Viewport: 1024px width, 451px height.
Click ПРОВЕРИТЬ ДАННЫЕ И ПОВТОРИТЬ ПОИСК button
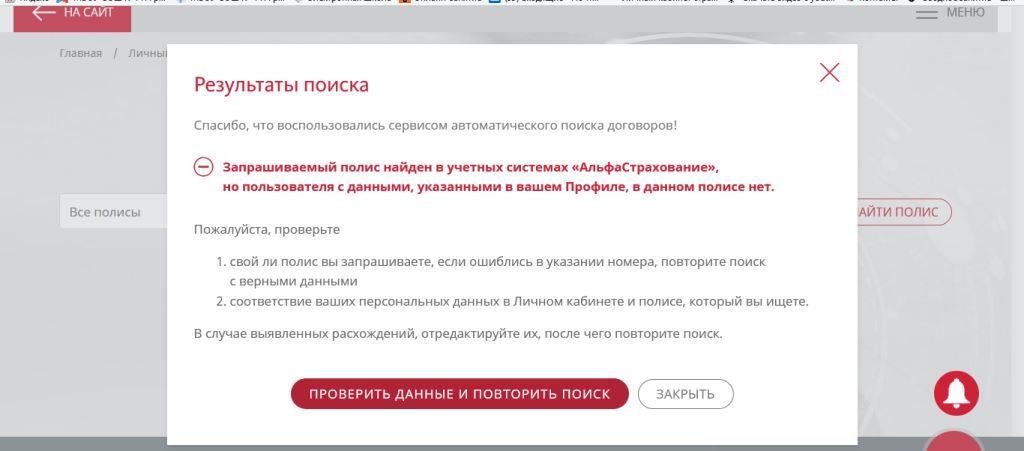[459, 394]
